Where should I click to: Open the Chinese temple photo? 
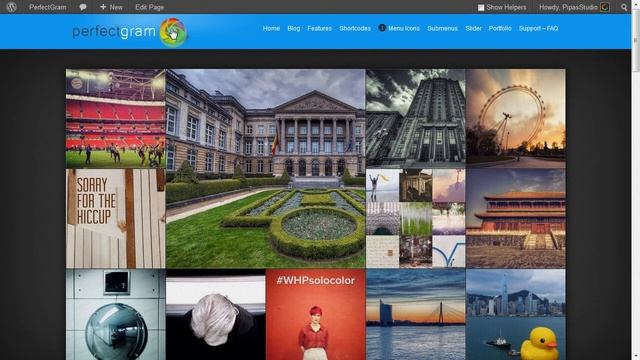pos(516,218)
